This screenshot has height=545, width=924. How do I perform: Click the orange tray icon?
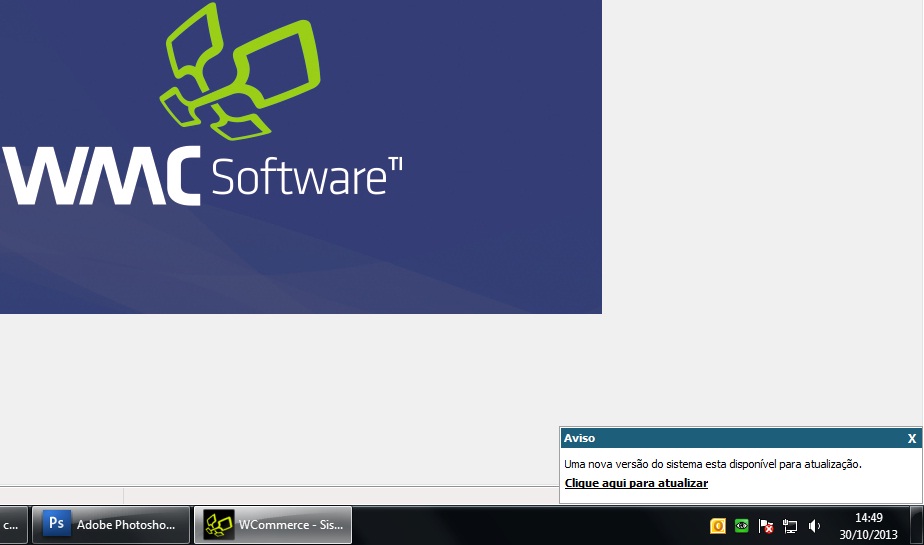[x=717, y=526]
